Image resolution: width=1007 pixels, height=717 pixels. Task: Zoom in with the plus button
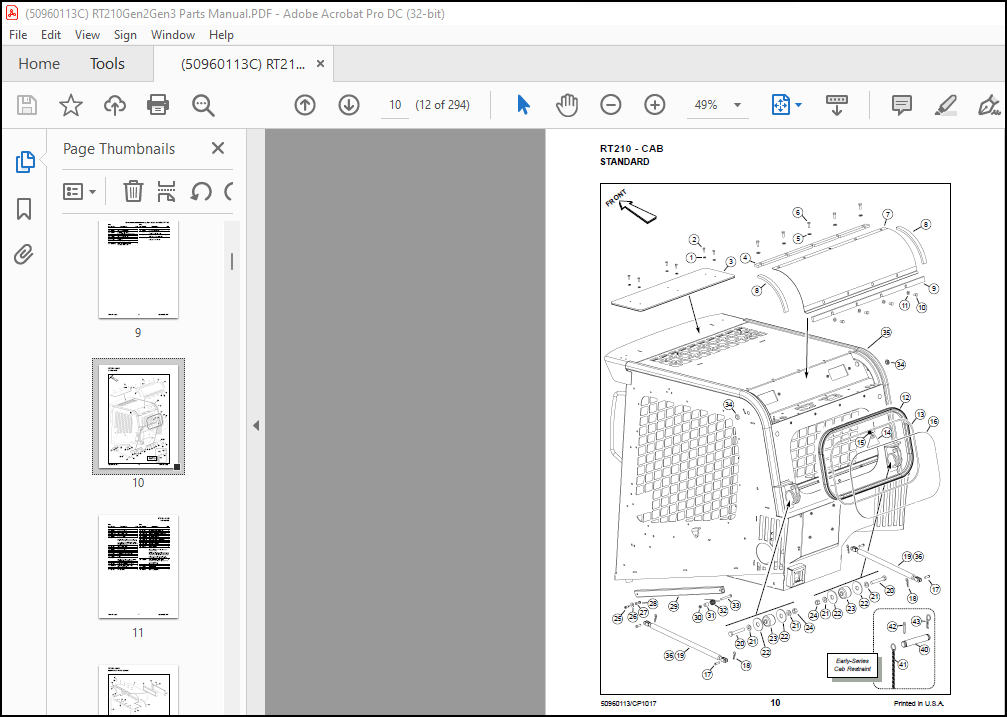pos(654,105)
